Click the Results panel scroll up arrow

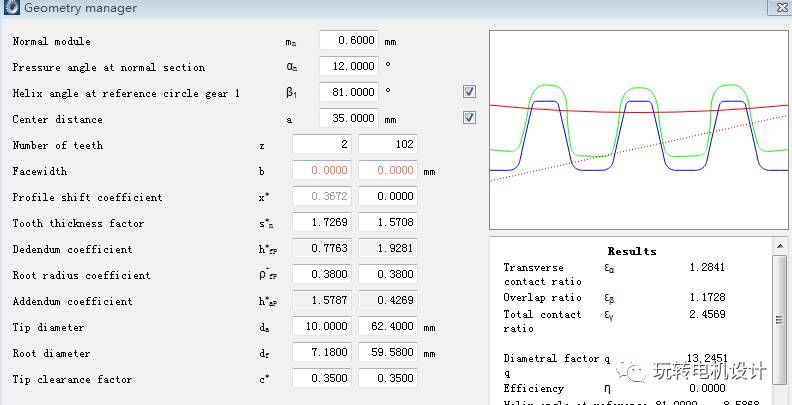(779, 245)
